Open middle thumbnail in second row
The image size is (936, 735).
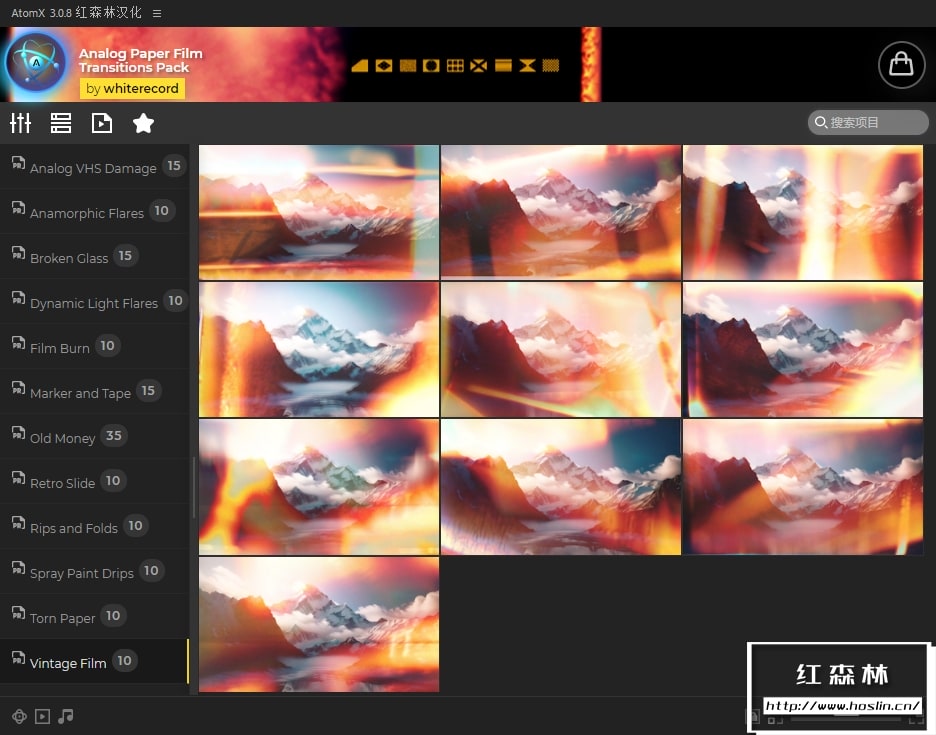tap(561, 350)
